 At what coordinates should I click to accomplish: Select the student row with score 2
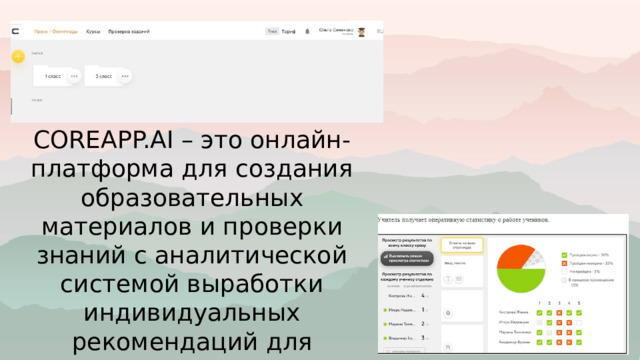(407, 324)
